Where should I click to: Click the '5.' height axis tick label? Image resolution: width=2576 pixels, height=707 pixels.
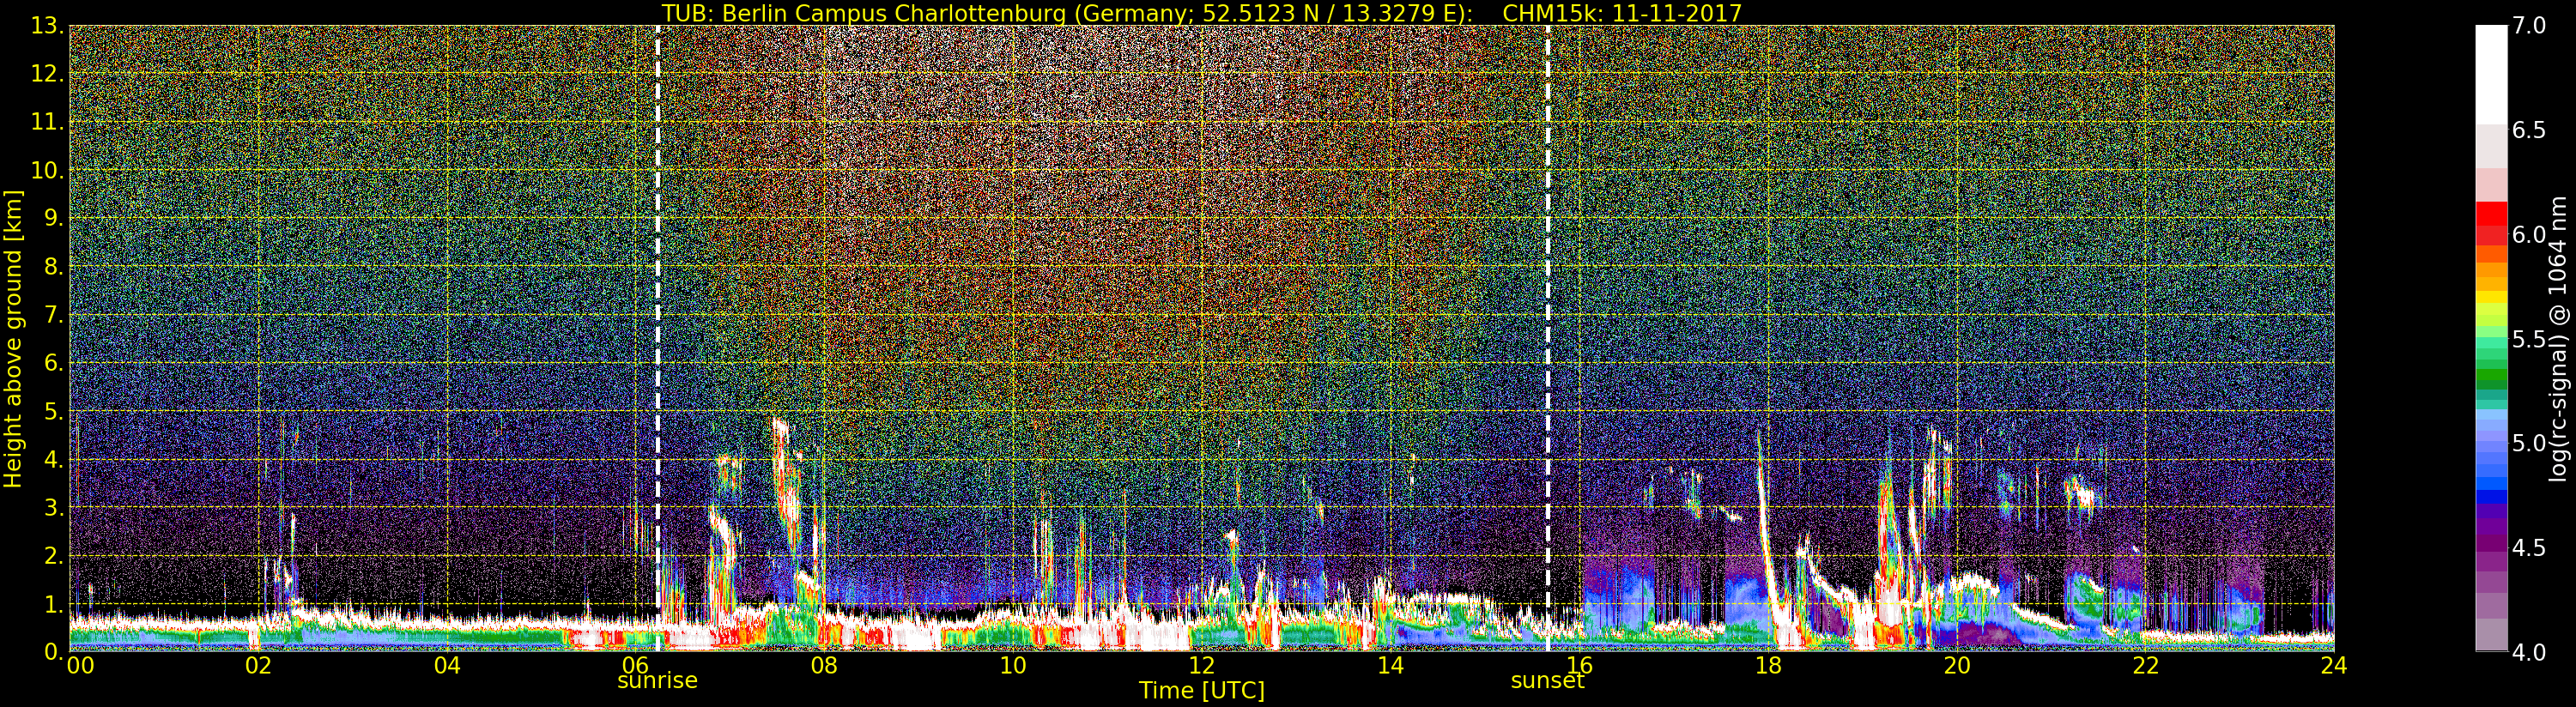point(55,411)
